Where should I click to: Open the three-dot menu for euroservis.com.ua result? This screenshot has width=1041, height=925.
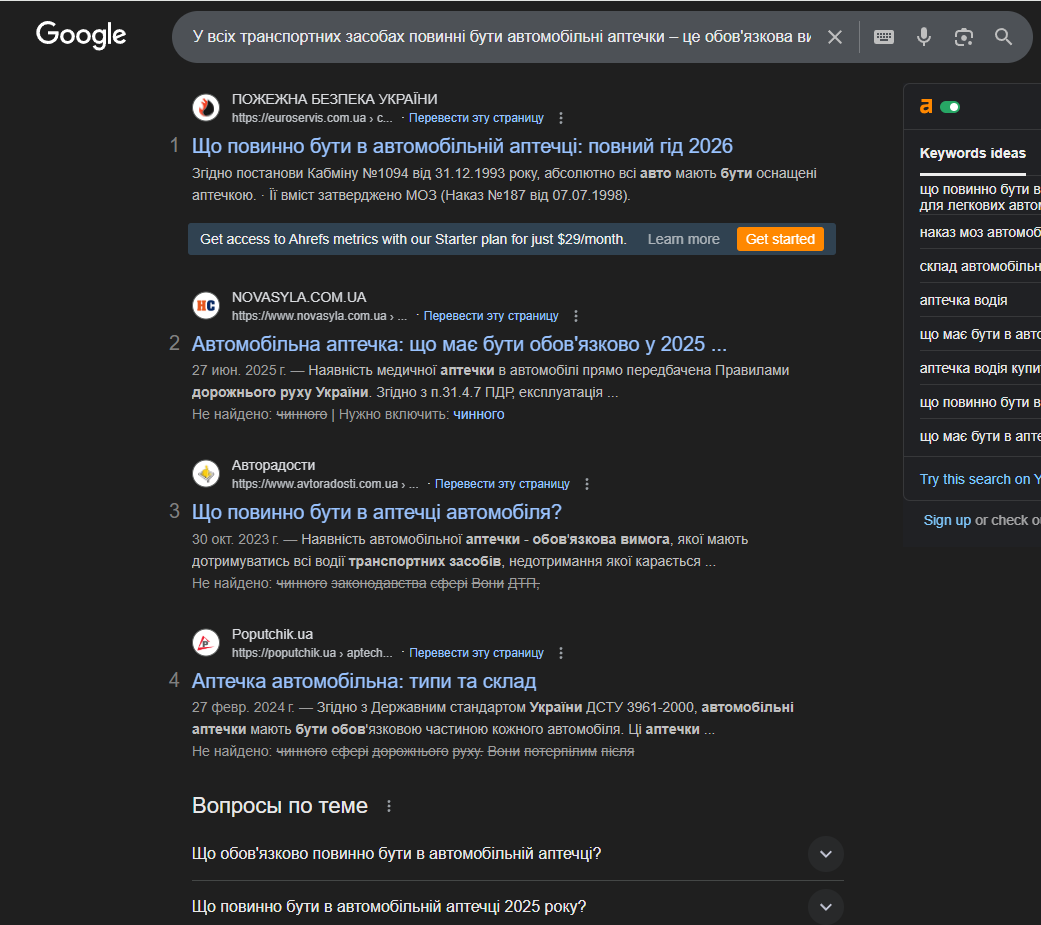coord(561,118)
